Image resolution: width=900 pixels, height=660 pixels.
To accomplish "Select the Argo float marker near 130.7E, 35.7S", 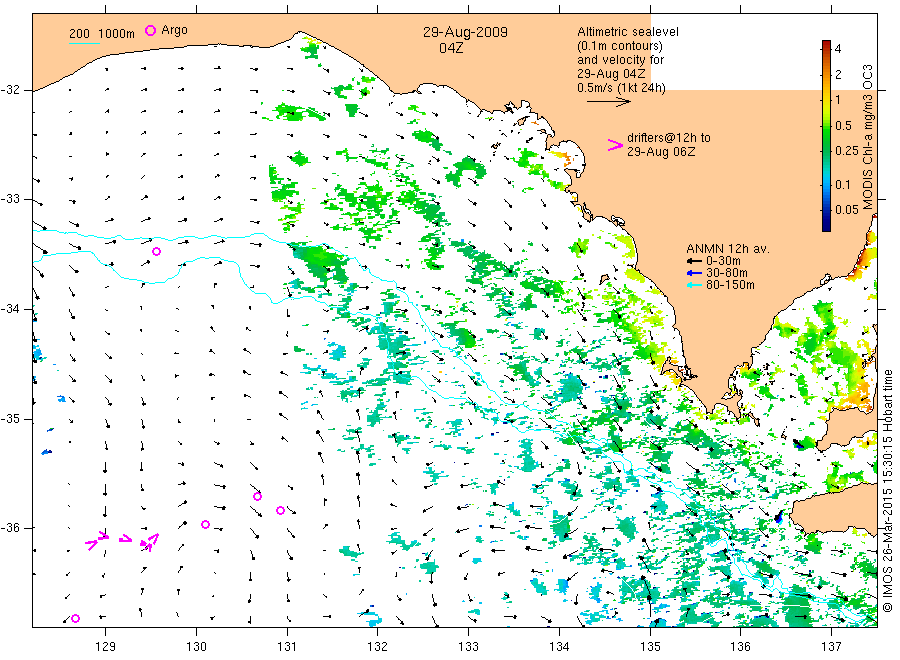I will click(x=257, y=496).
